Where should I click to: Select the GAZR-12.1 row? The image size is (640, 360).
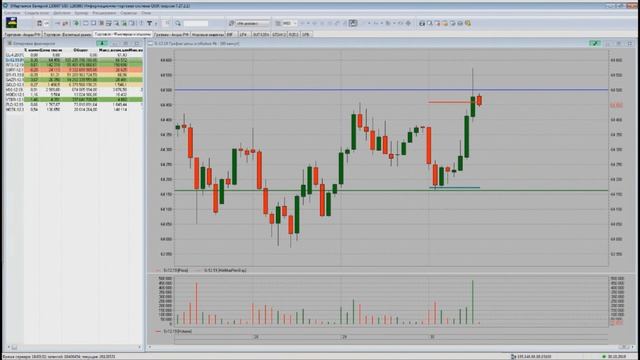coord(73,80)
